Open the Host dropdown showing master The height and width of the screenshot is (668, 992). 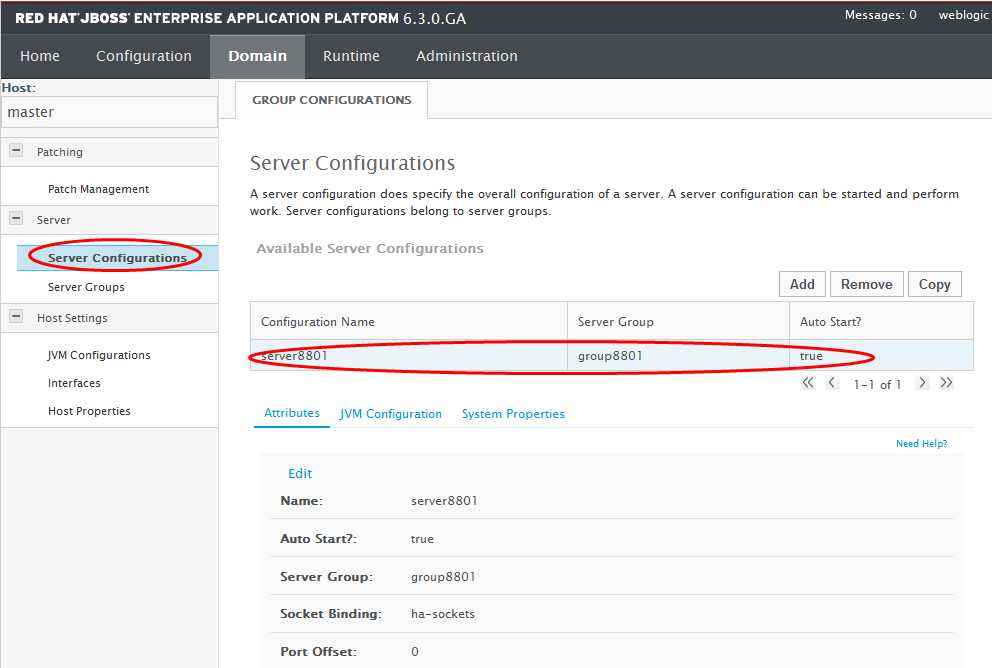point(109,112)
